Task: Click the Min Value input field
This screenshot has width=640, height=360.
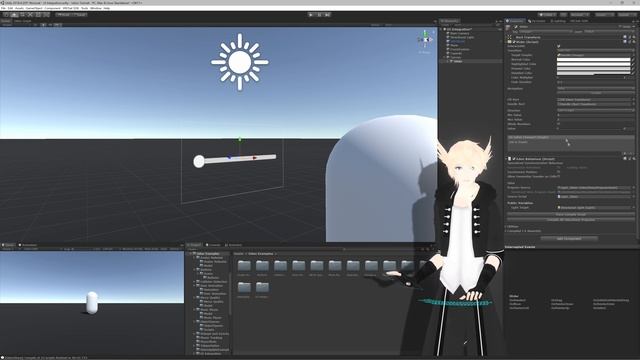Action: pos(596,115)
